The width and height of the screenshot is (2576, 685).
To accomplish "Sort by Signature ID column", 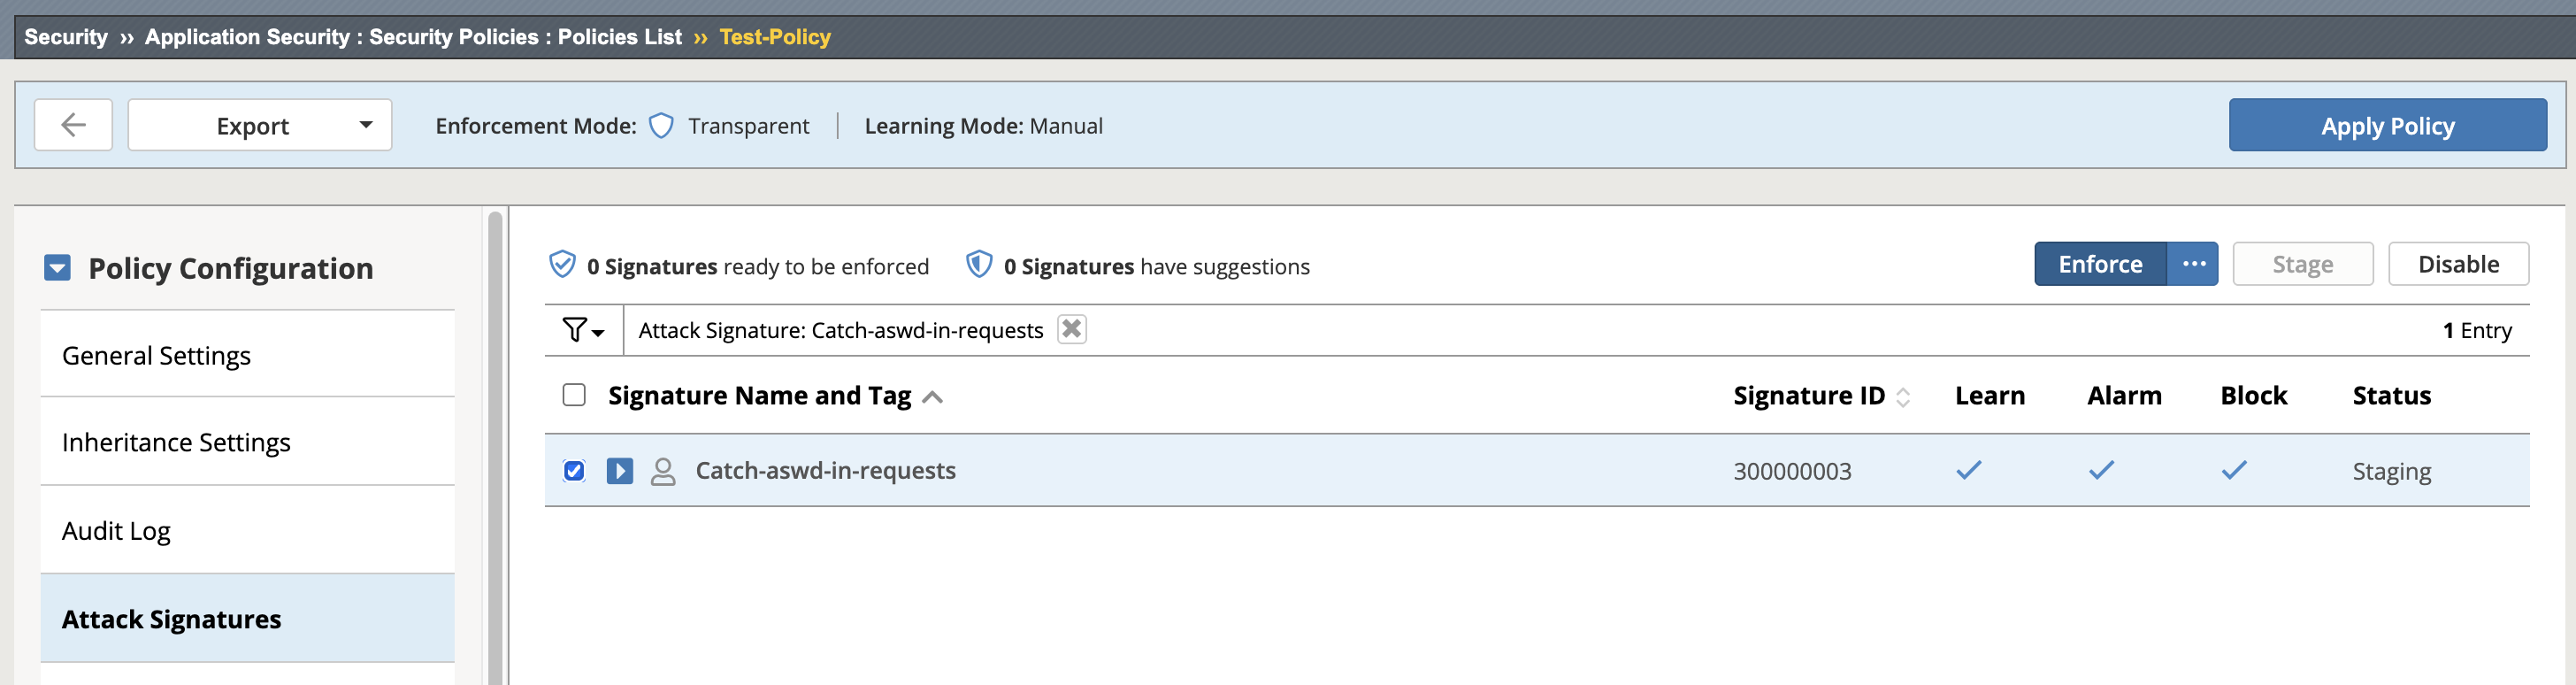I will tap(1821, 396).
